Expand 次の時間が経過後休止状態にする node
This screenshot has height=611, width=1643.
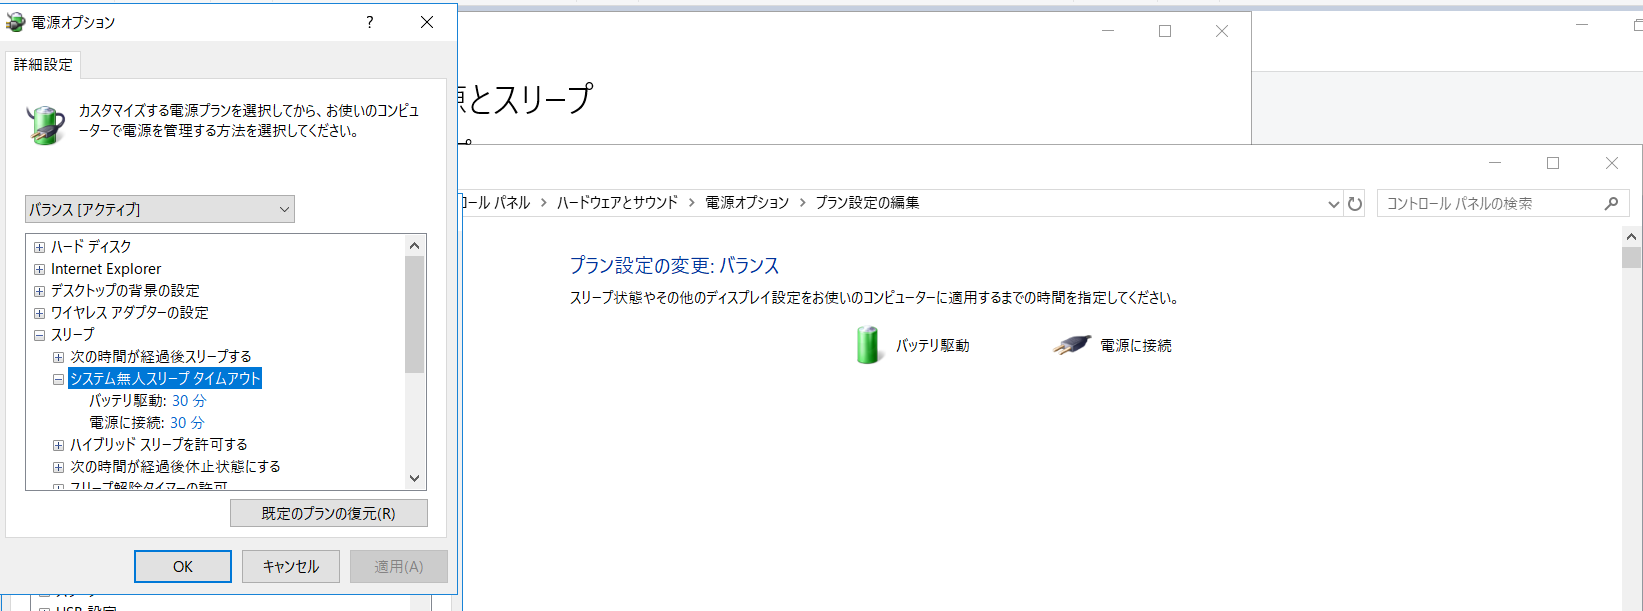[58, 467]
